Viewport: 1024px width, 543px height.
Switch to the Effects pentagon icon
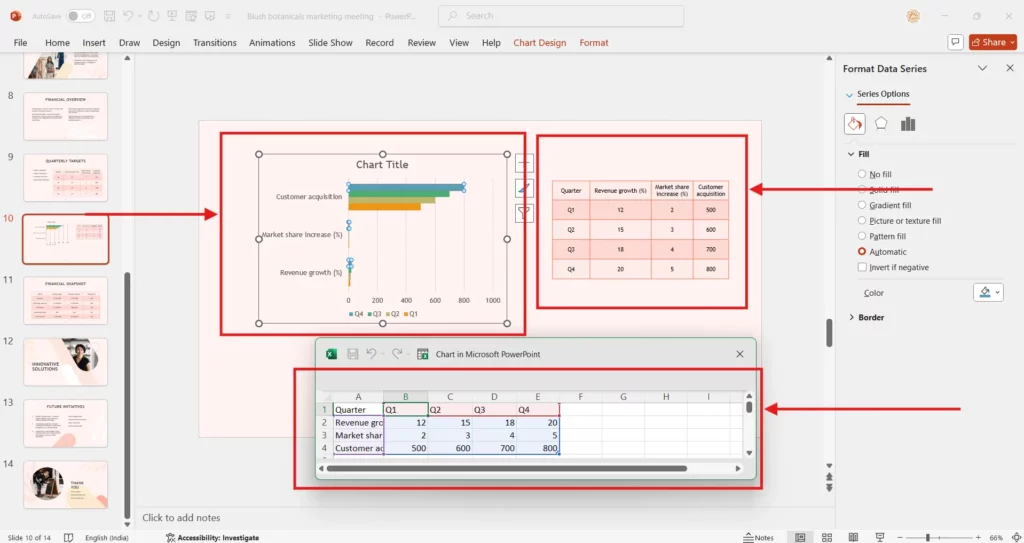tap(881, 124)
